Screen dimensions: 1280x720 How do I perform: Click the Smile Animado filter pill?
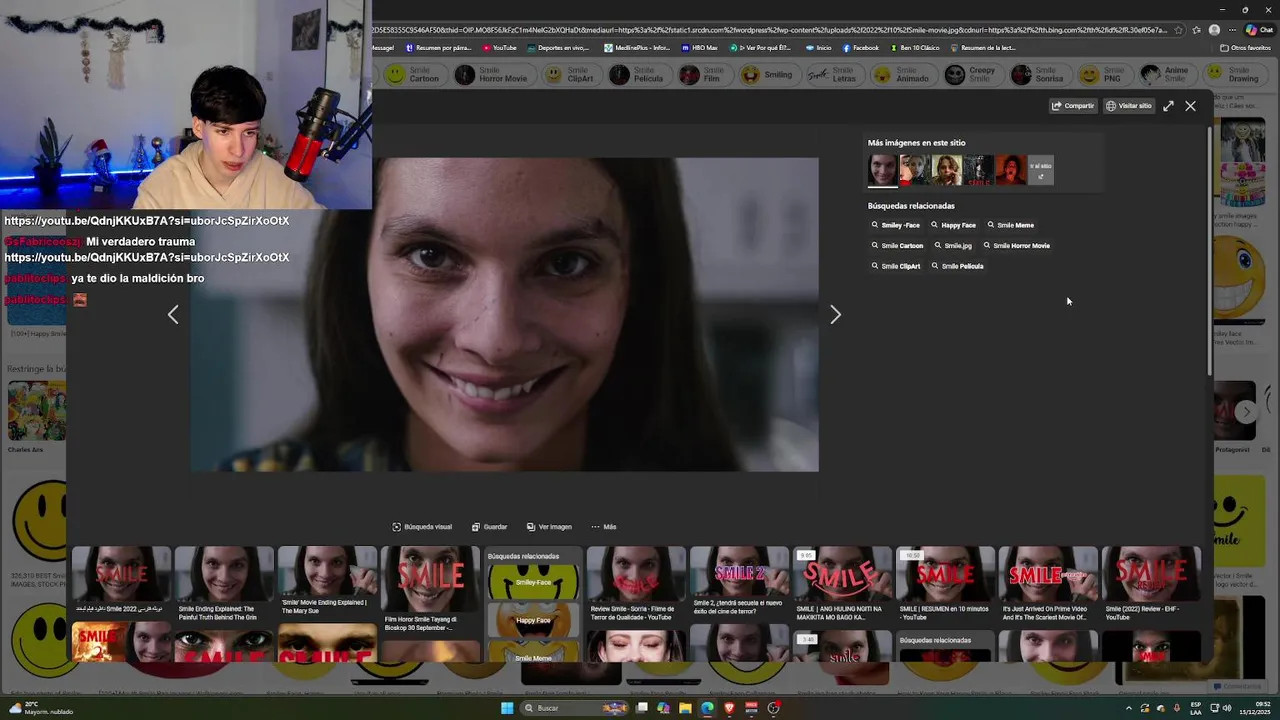pos(902,74)
